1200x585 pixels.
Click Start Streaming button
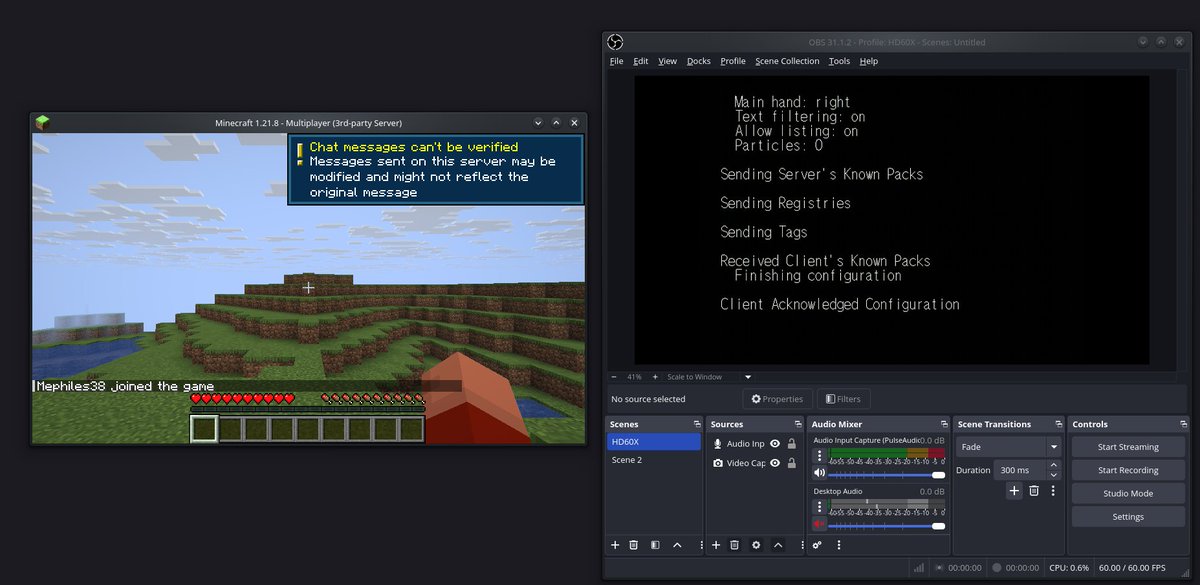click(1128, 447)
